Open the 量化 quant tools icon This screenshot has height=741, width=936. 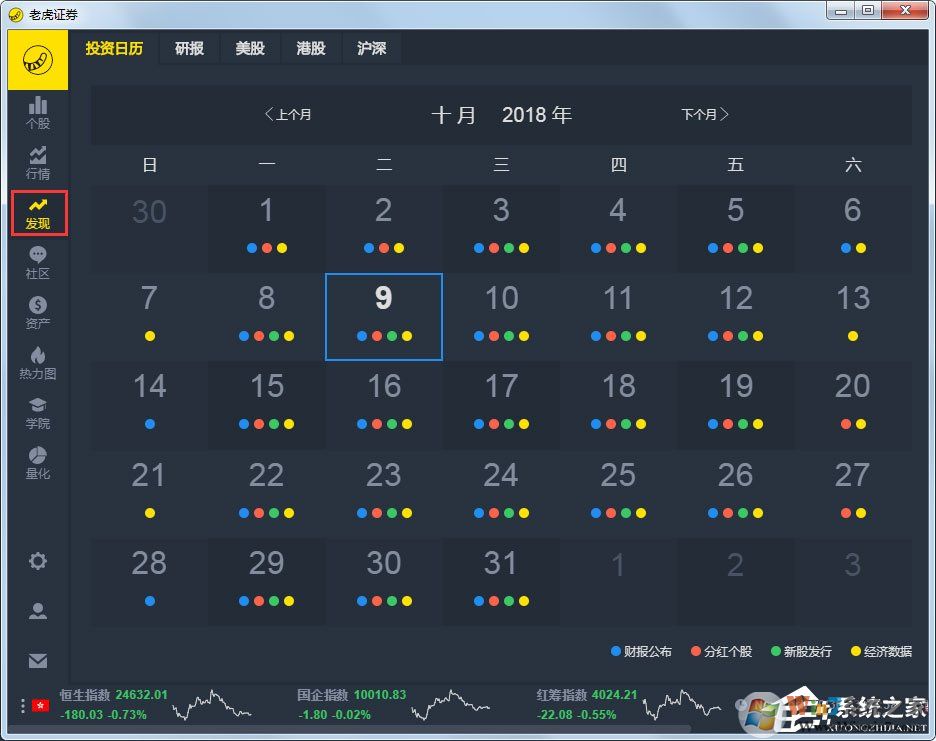pos(37,462)
